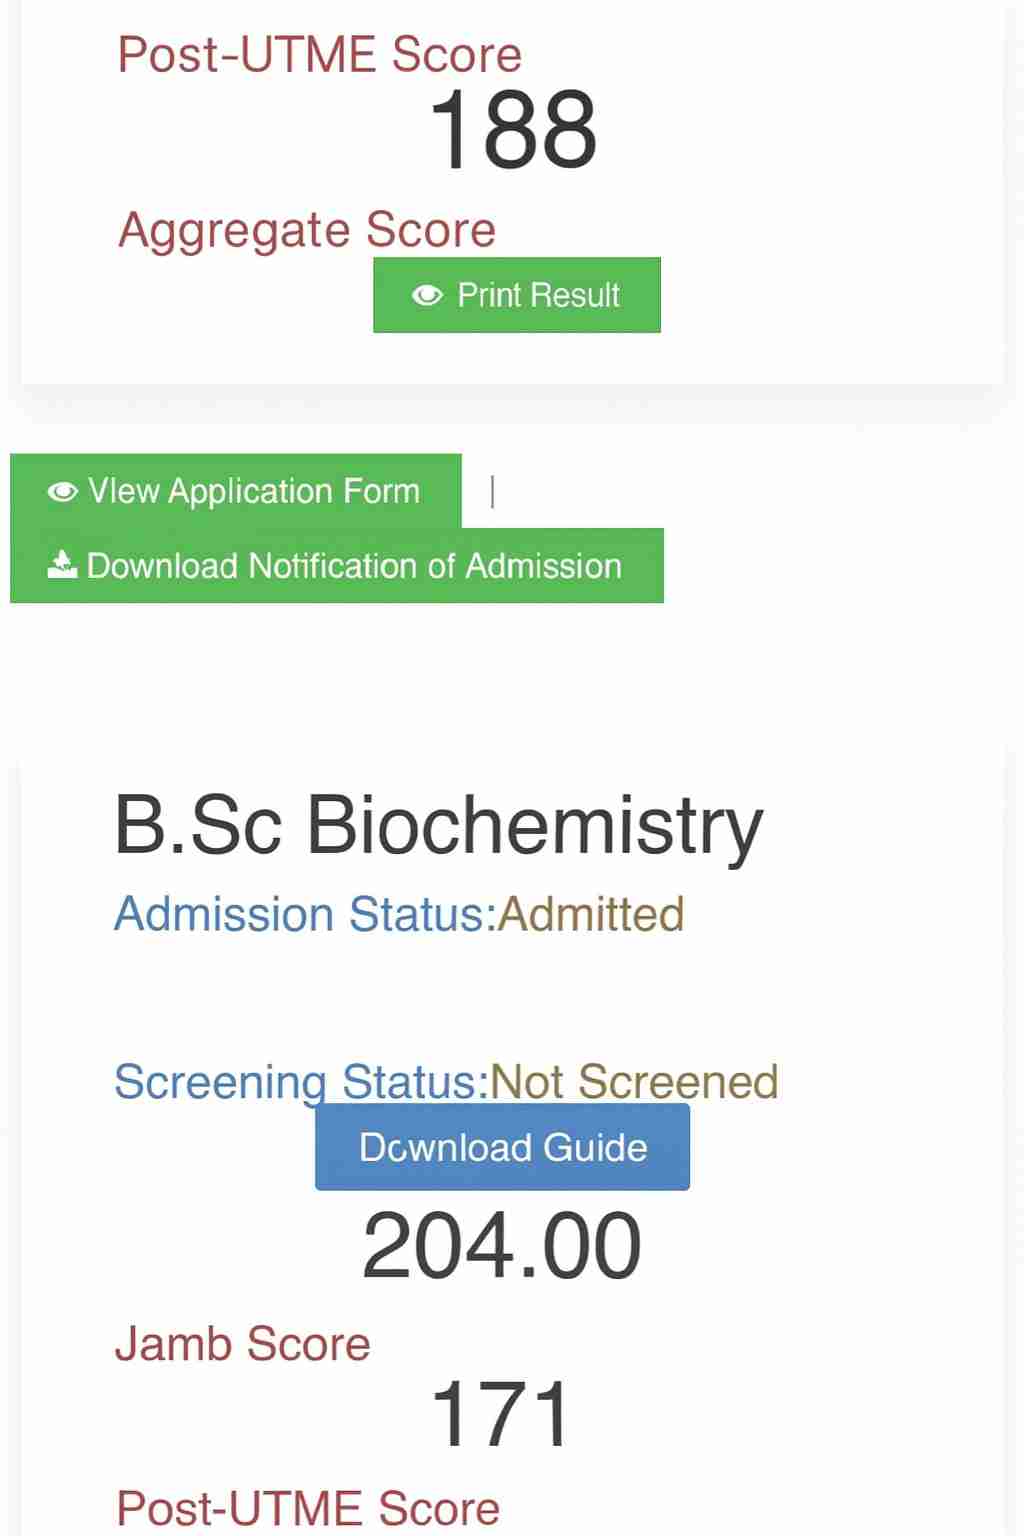Screen dimensions: 1024x1536
Task: Click the eye icon beside View Application Form
Action: 62,491
